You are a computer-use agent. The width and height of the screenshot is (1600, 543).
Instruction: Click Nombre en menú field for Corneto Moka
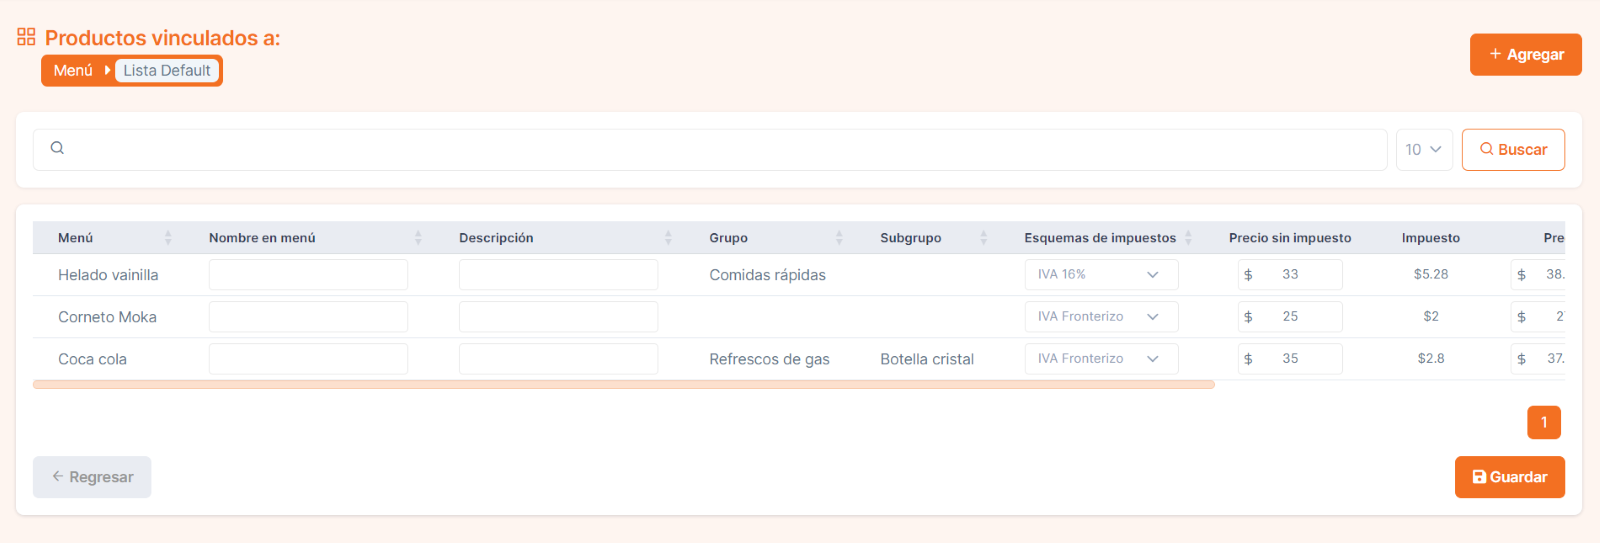(x=308, y=316)
